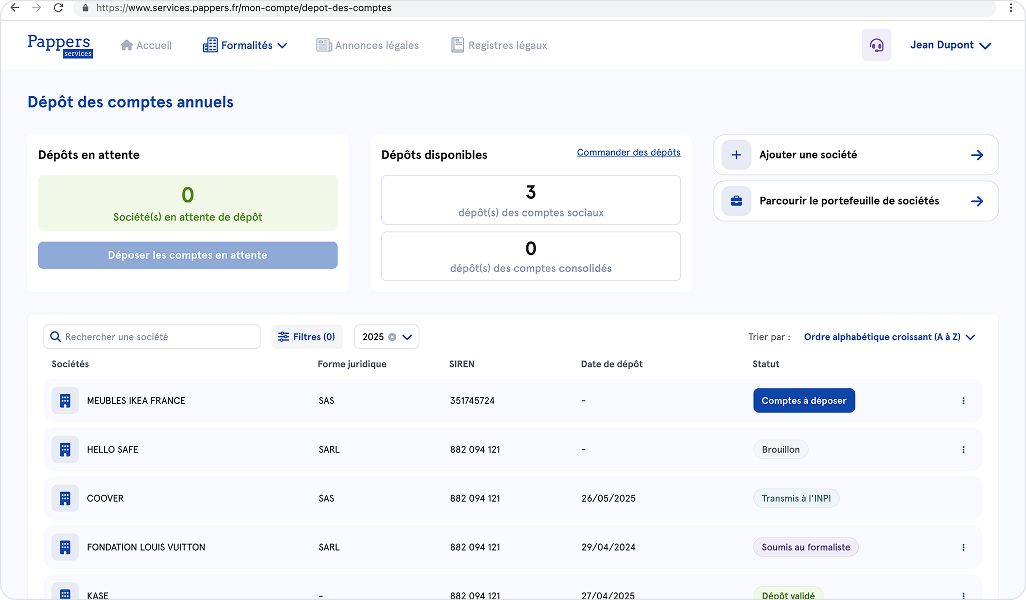Click the arrow icon on Ajouter une société card

pos(977,154)
